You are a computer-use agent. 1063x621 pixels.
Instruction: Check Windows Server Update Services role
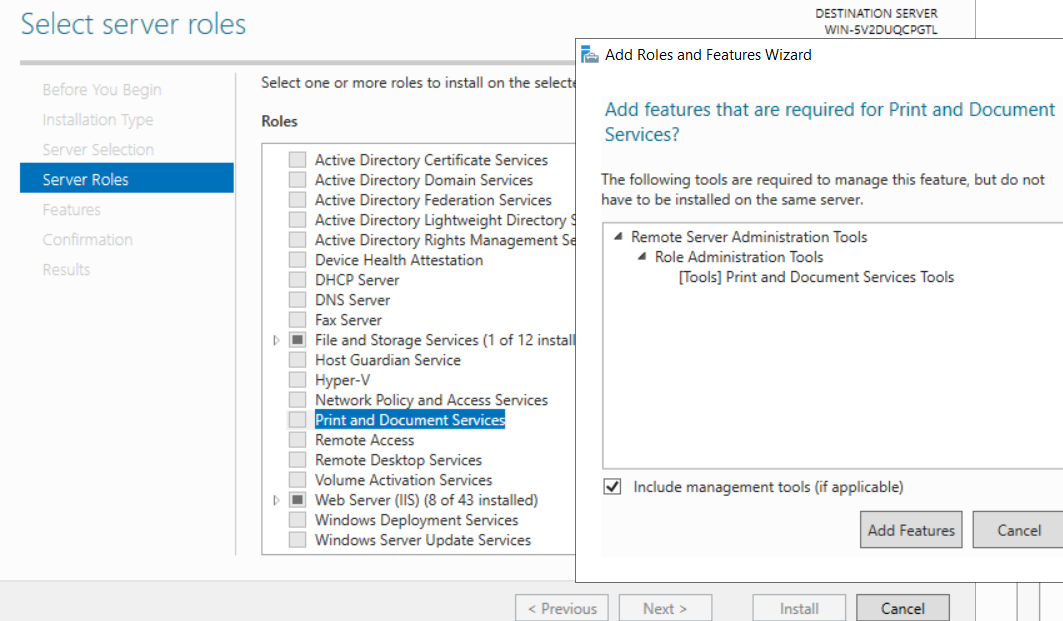pyautogui.click(x=297, y=540)
